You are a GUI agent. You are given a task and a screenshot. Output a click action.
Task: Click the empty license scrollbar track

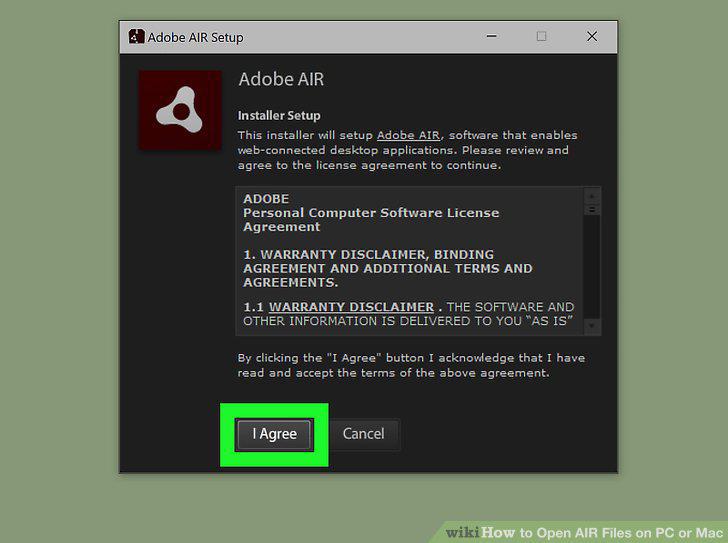pos(592,267)
